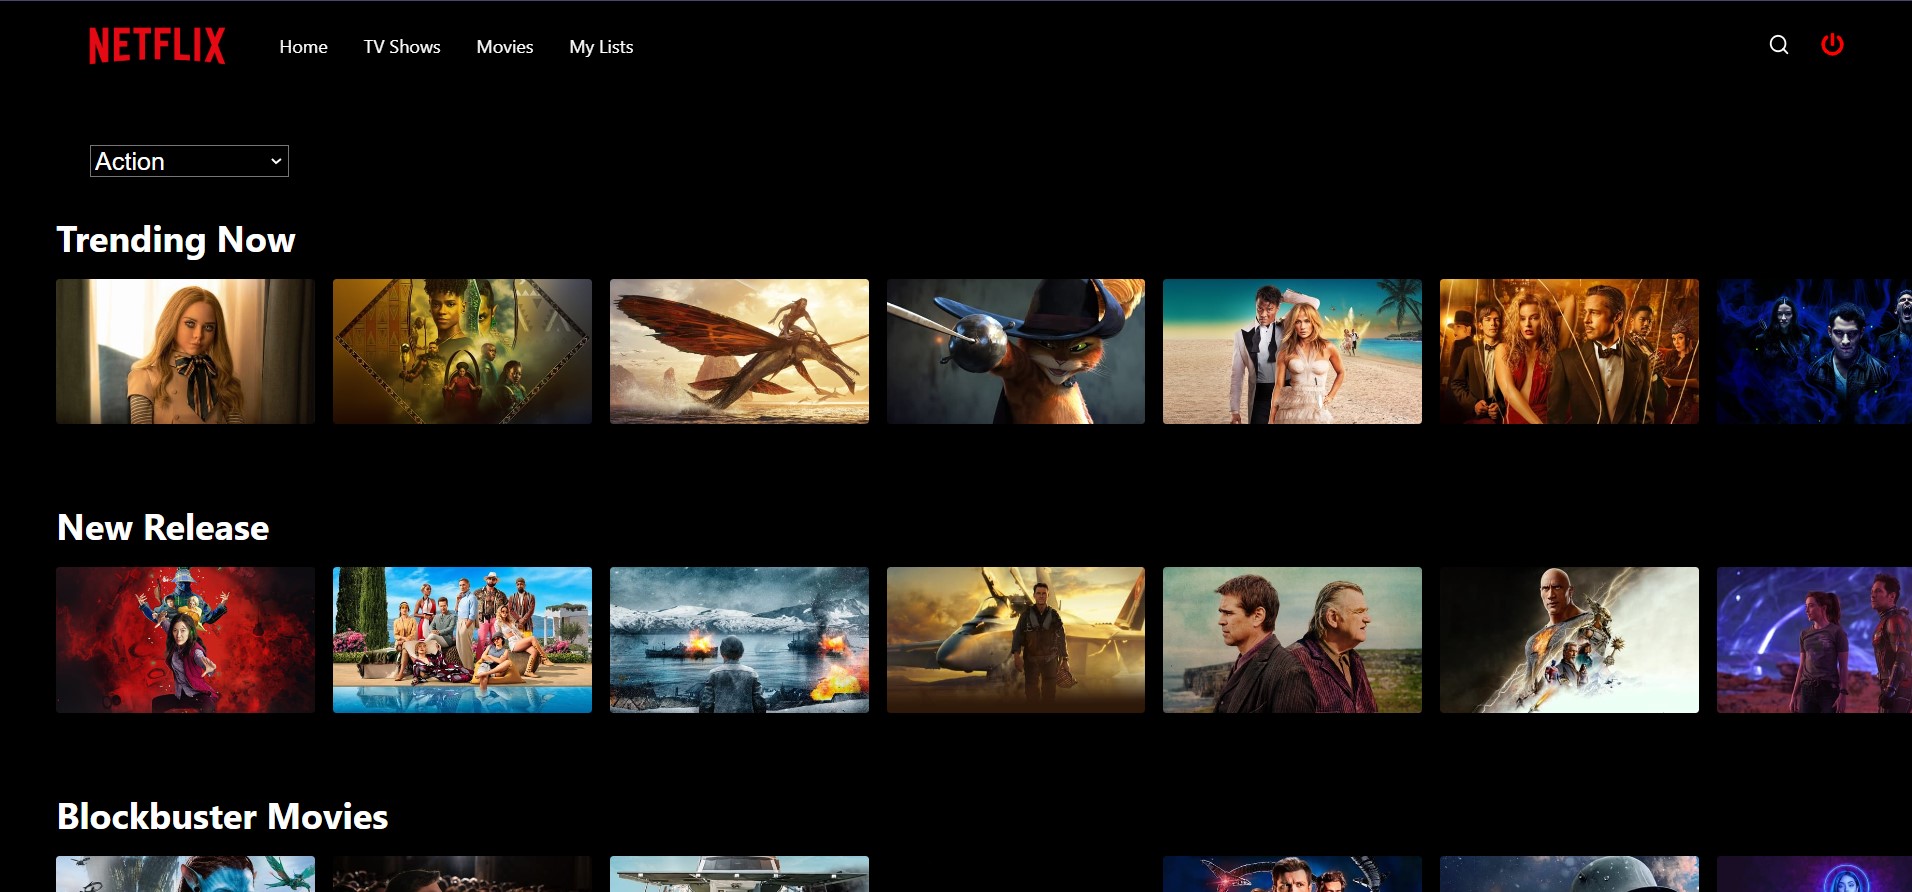Select the burning ships harbor thumbnail
Viewport: 1912px width, 892px height.
click(739, 640)
